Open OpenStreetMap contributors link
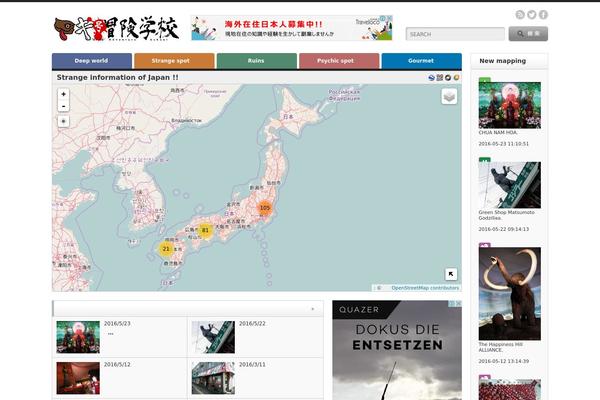Screen dimensions: 600x400 pos(425,288)
